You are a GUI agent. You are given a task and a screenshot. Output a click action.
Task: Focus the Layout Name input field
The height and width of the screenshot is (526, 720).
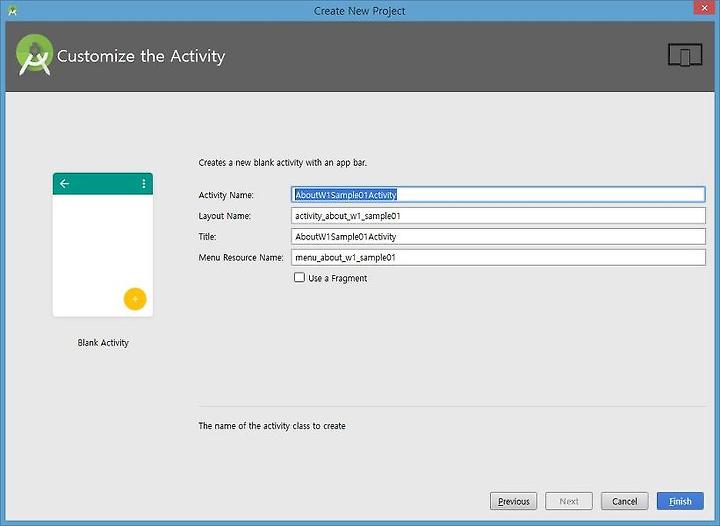click(x=498, y=215)
